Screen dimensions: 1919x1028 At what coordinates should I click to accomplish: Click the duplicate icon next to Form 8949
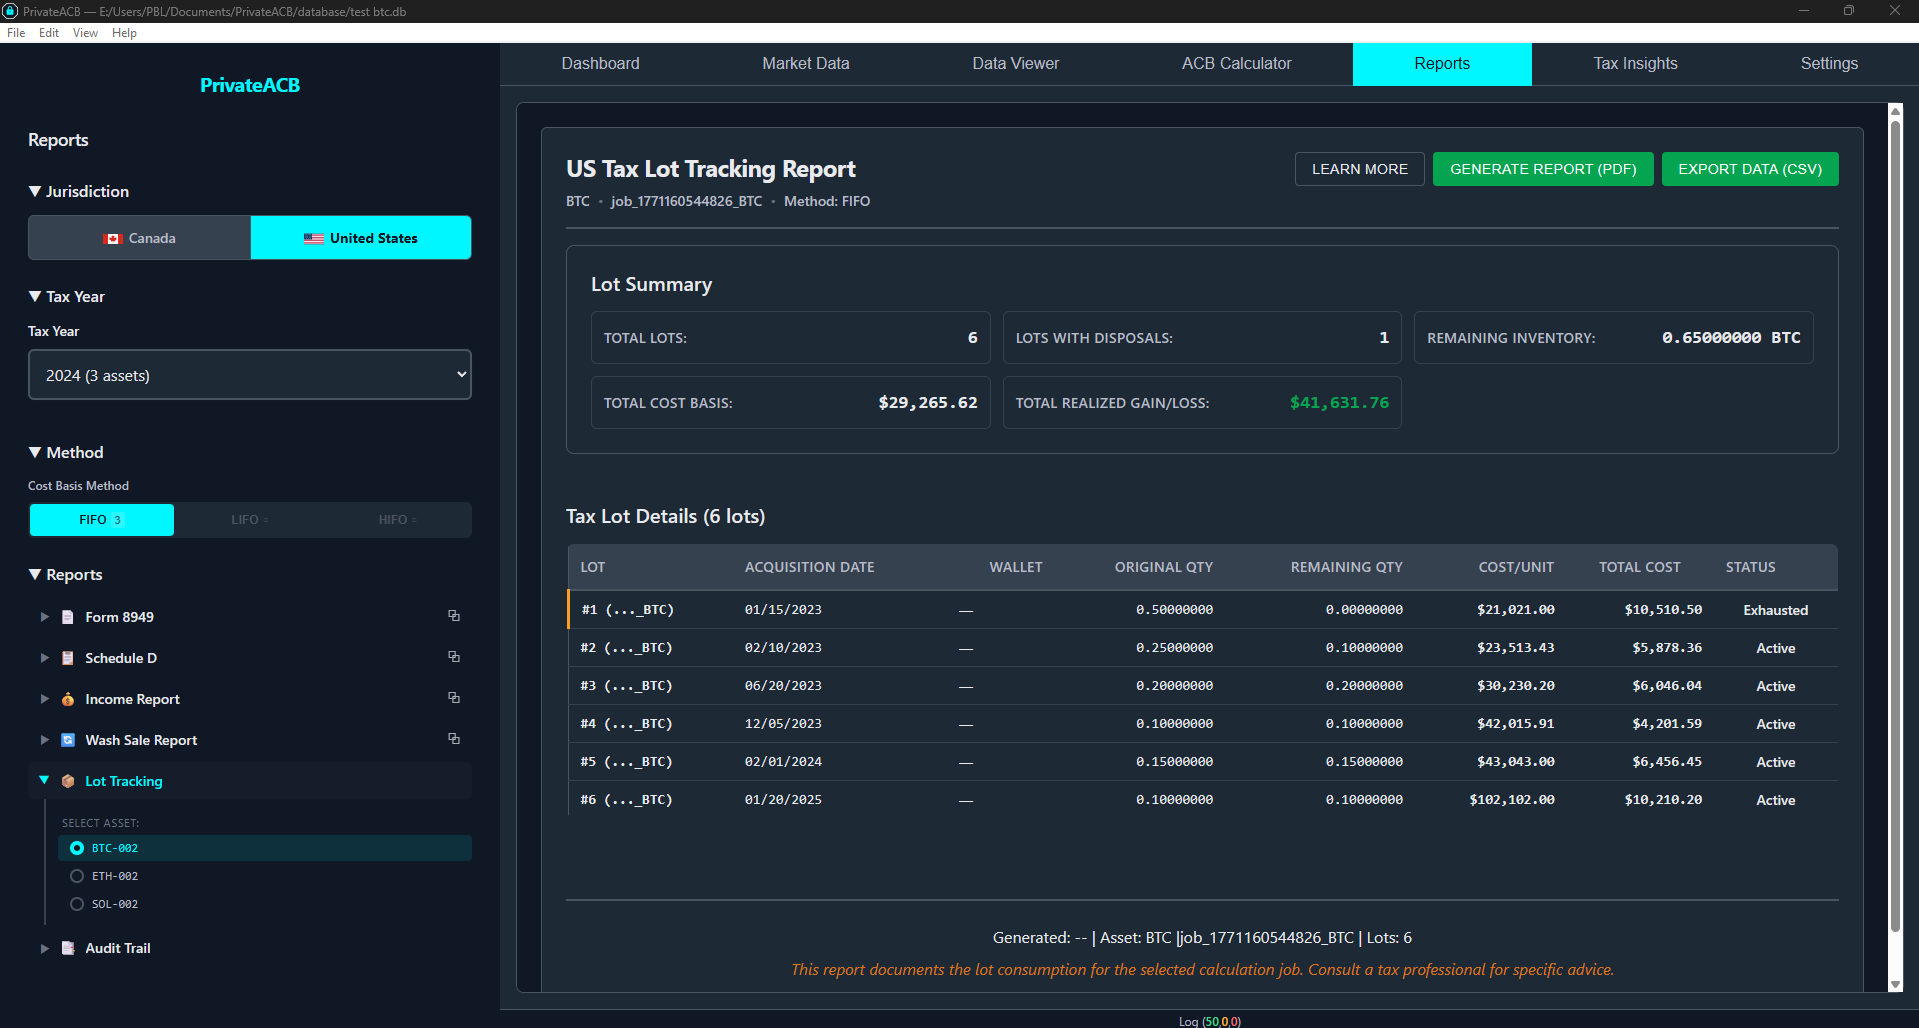(454, 616)
